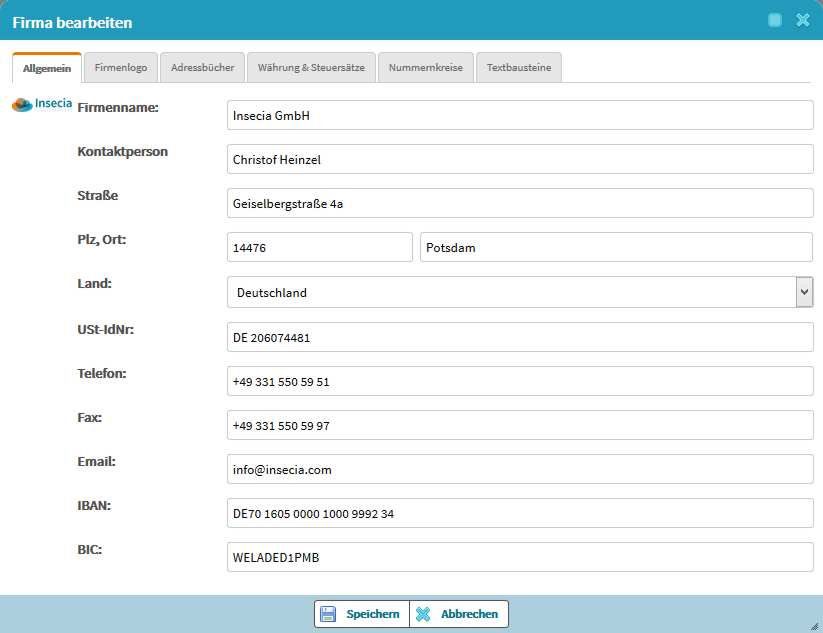The image size is (823, 633).
Task: Click the USt-IdNr label
Action: [x=105, y=330]
